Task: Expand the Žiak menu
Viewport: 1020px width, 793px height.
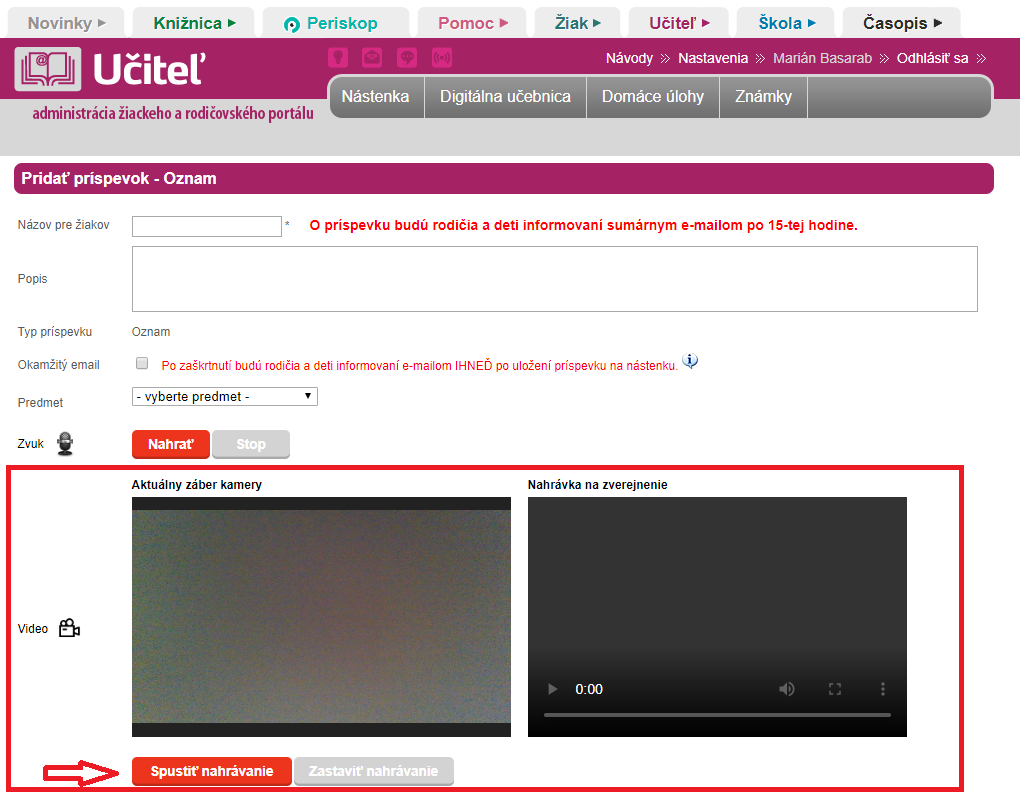Action: tap(578, 23)
